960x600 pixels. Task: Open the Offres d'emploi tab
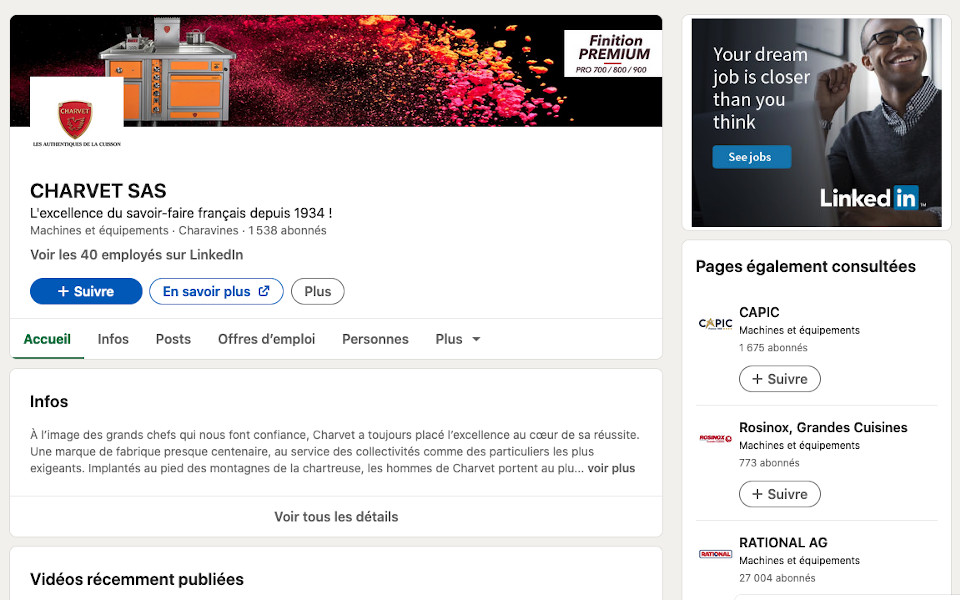[266, 339]
